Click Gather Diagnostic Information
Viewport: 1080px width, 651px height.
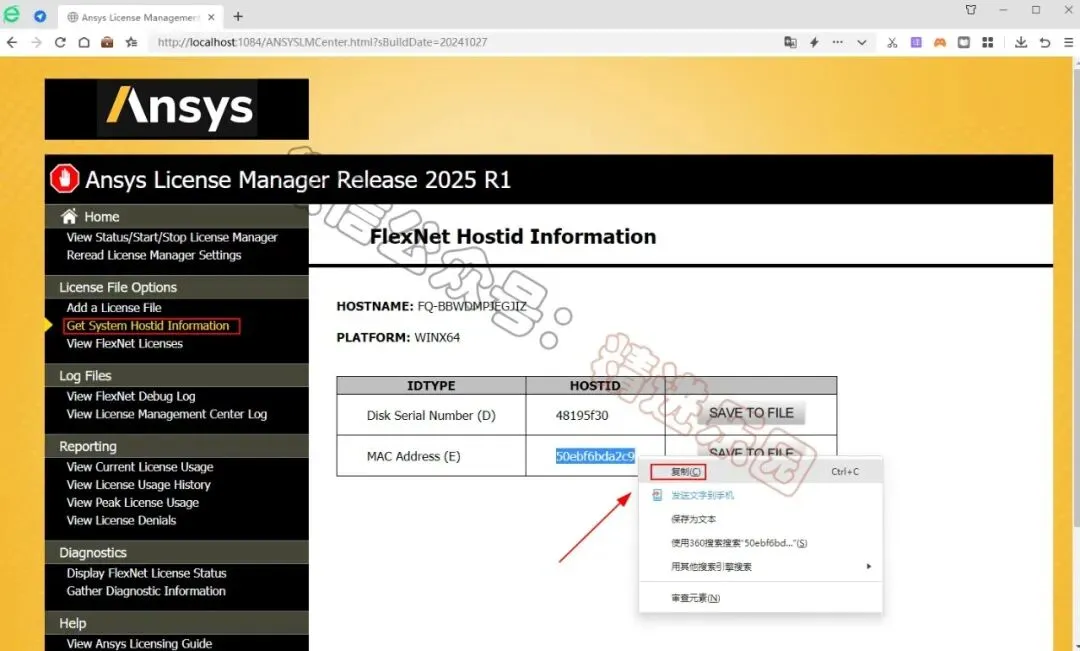(x=146, y=591)
